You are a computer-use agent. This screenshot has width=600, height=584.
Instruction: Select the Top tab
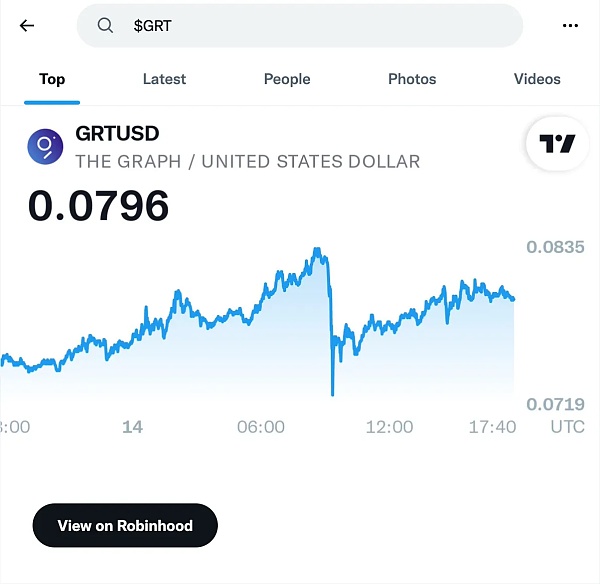(x=52, y=79)
